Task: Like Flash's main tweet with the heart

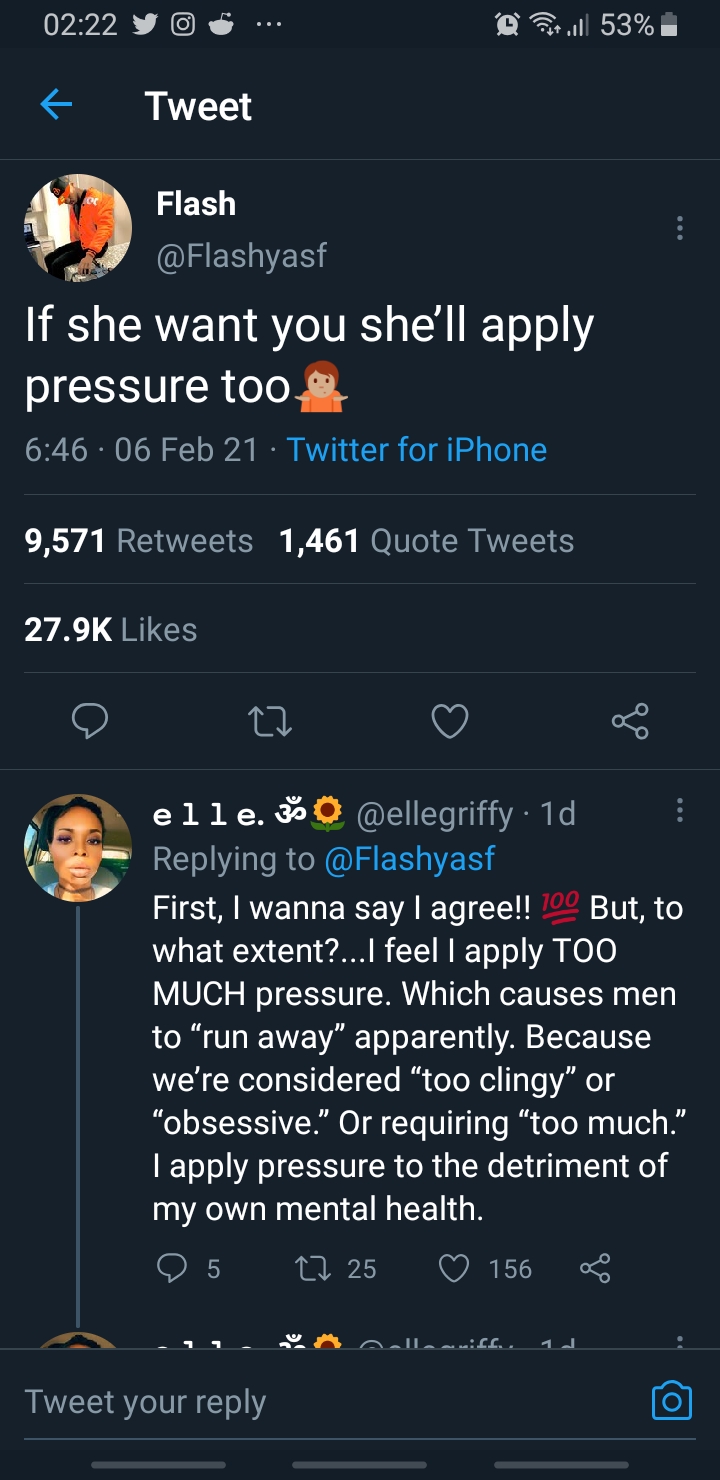Action: (x=449, y=721)
